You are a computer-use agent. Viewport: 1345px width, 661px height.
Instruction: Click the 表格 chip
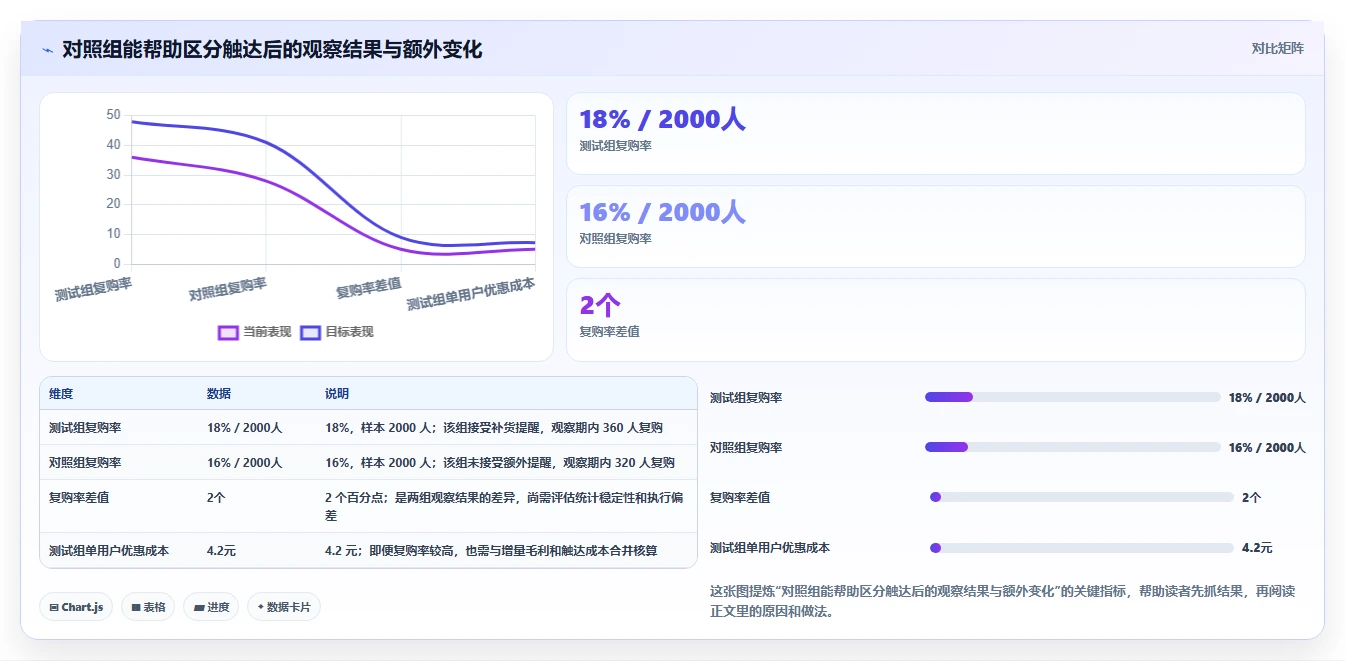click(x=148, y=607)
